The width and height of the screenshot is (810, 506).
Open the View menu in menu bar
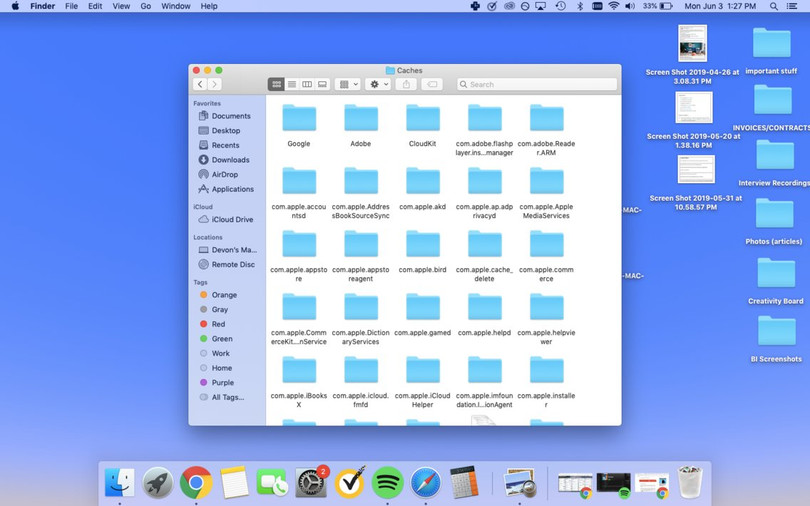121,6
